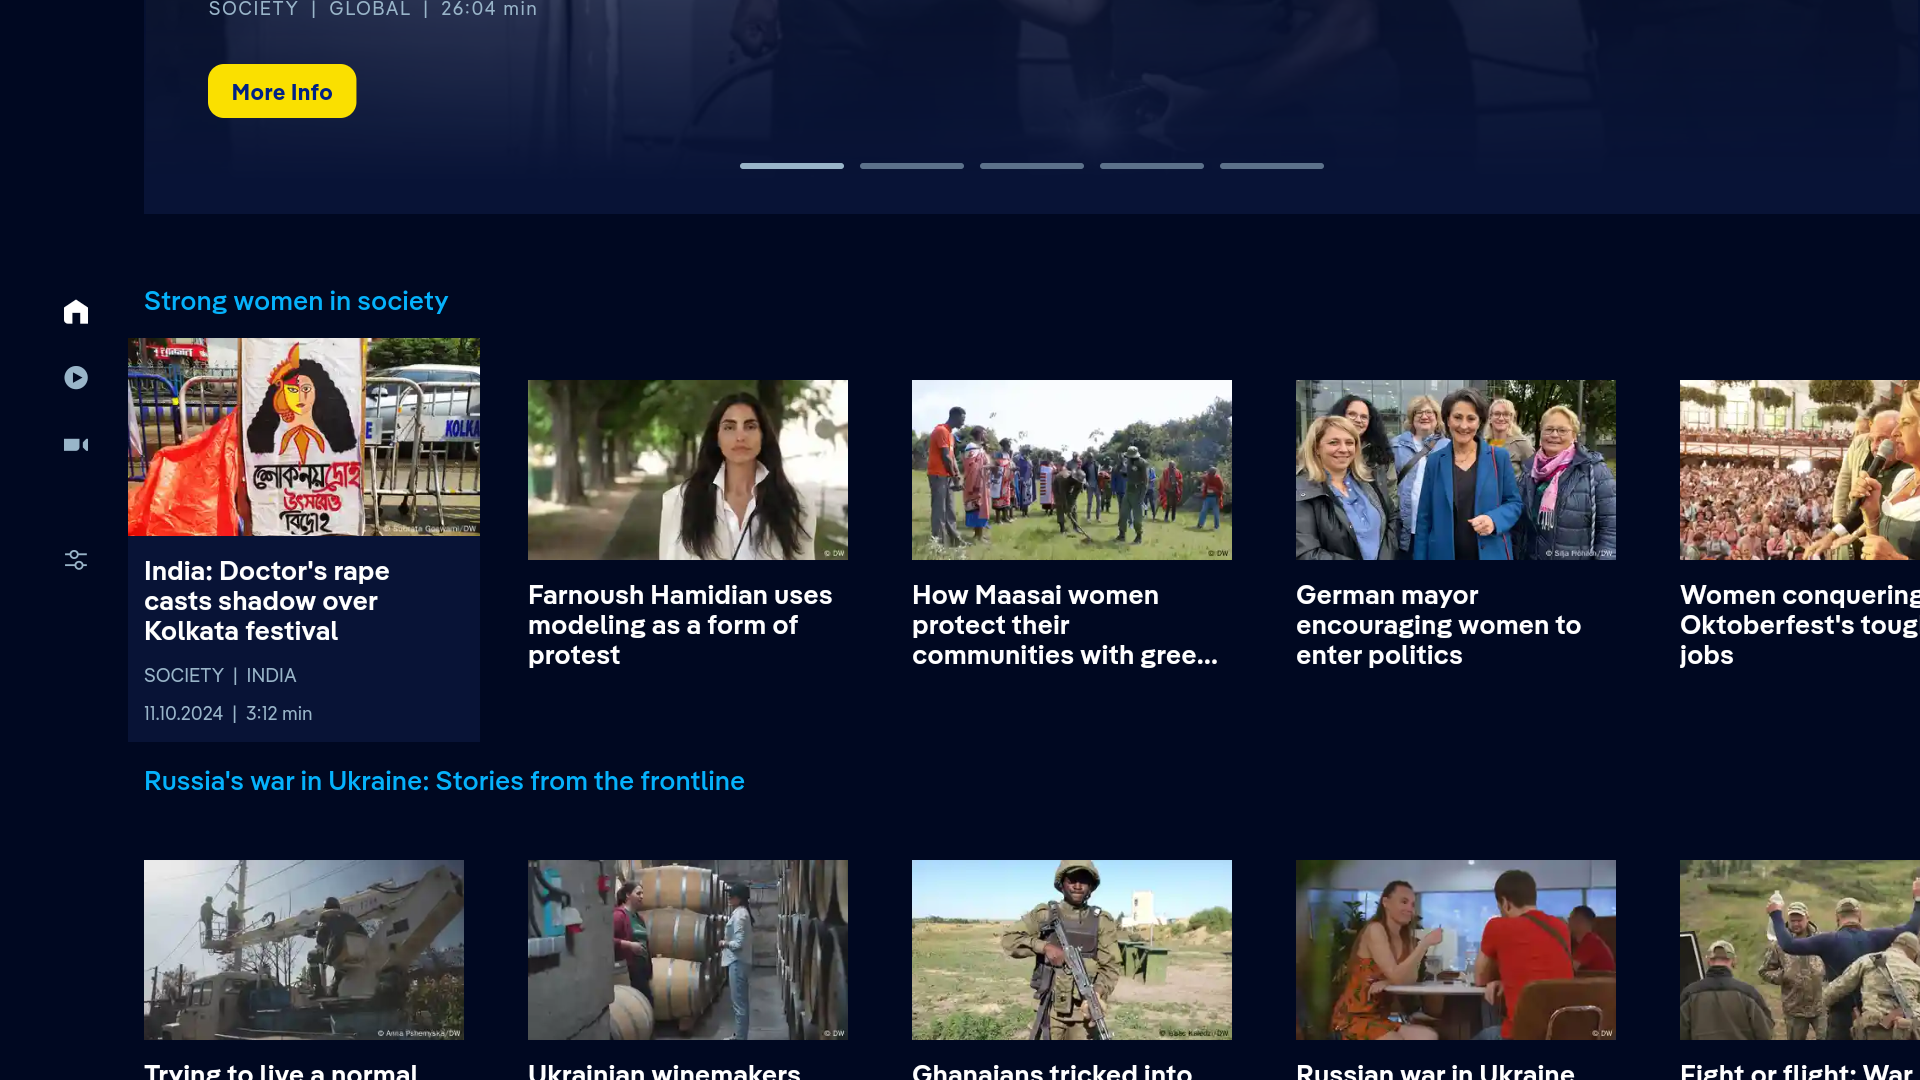Select the Live TV camera icon
Viewport: 1920px width, 1080px height.
pos(76,444)
